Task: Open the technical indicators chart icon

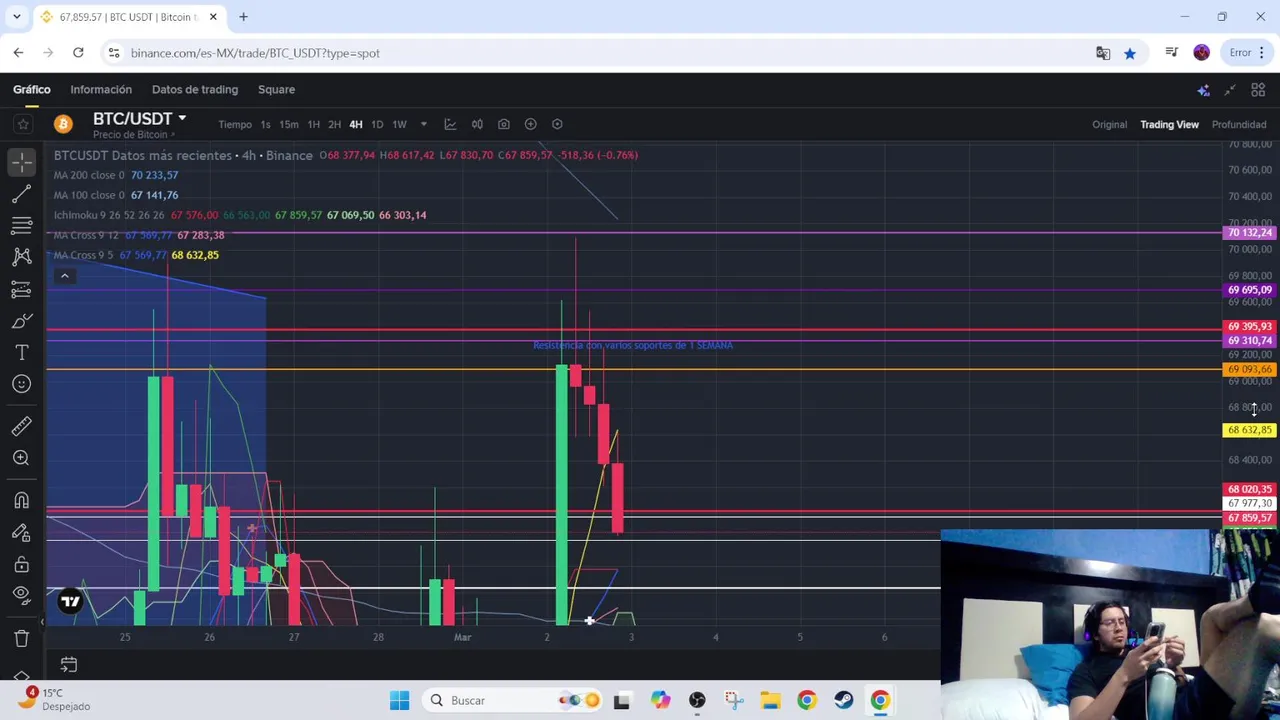Action: 450,124
